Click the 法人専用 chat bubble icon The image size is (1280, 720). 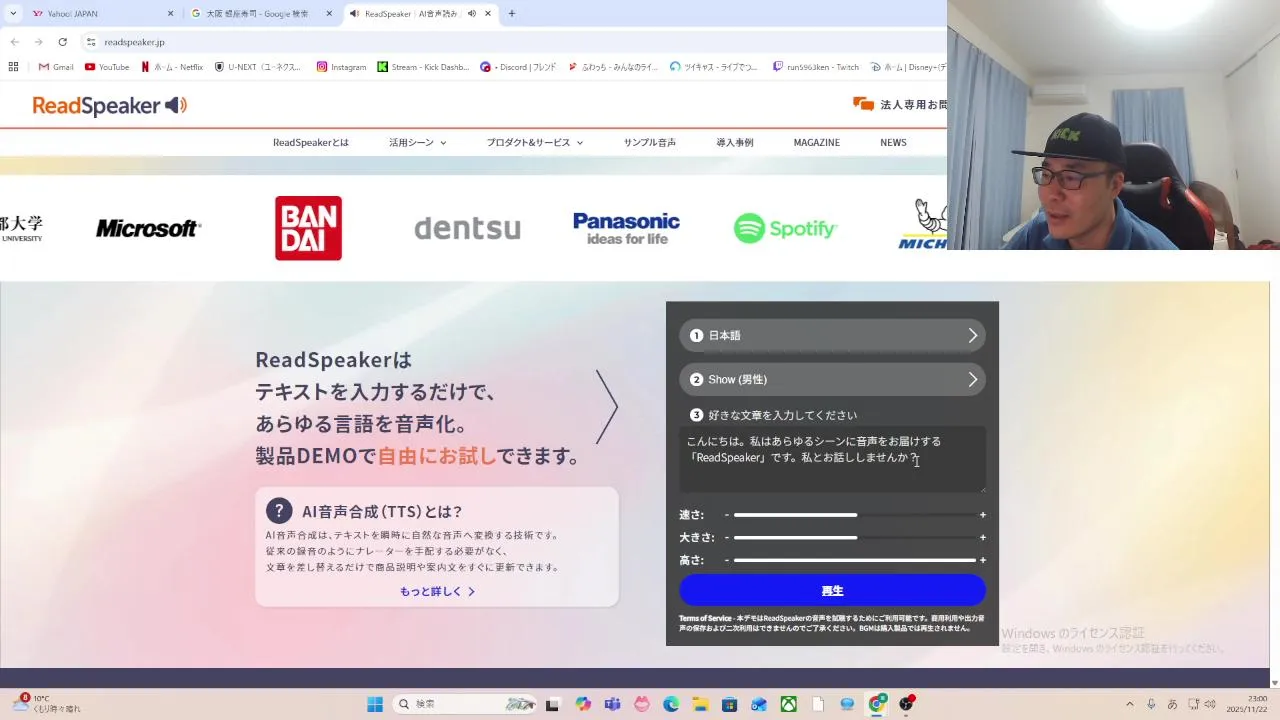863,104
